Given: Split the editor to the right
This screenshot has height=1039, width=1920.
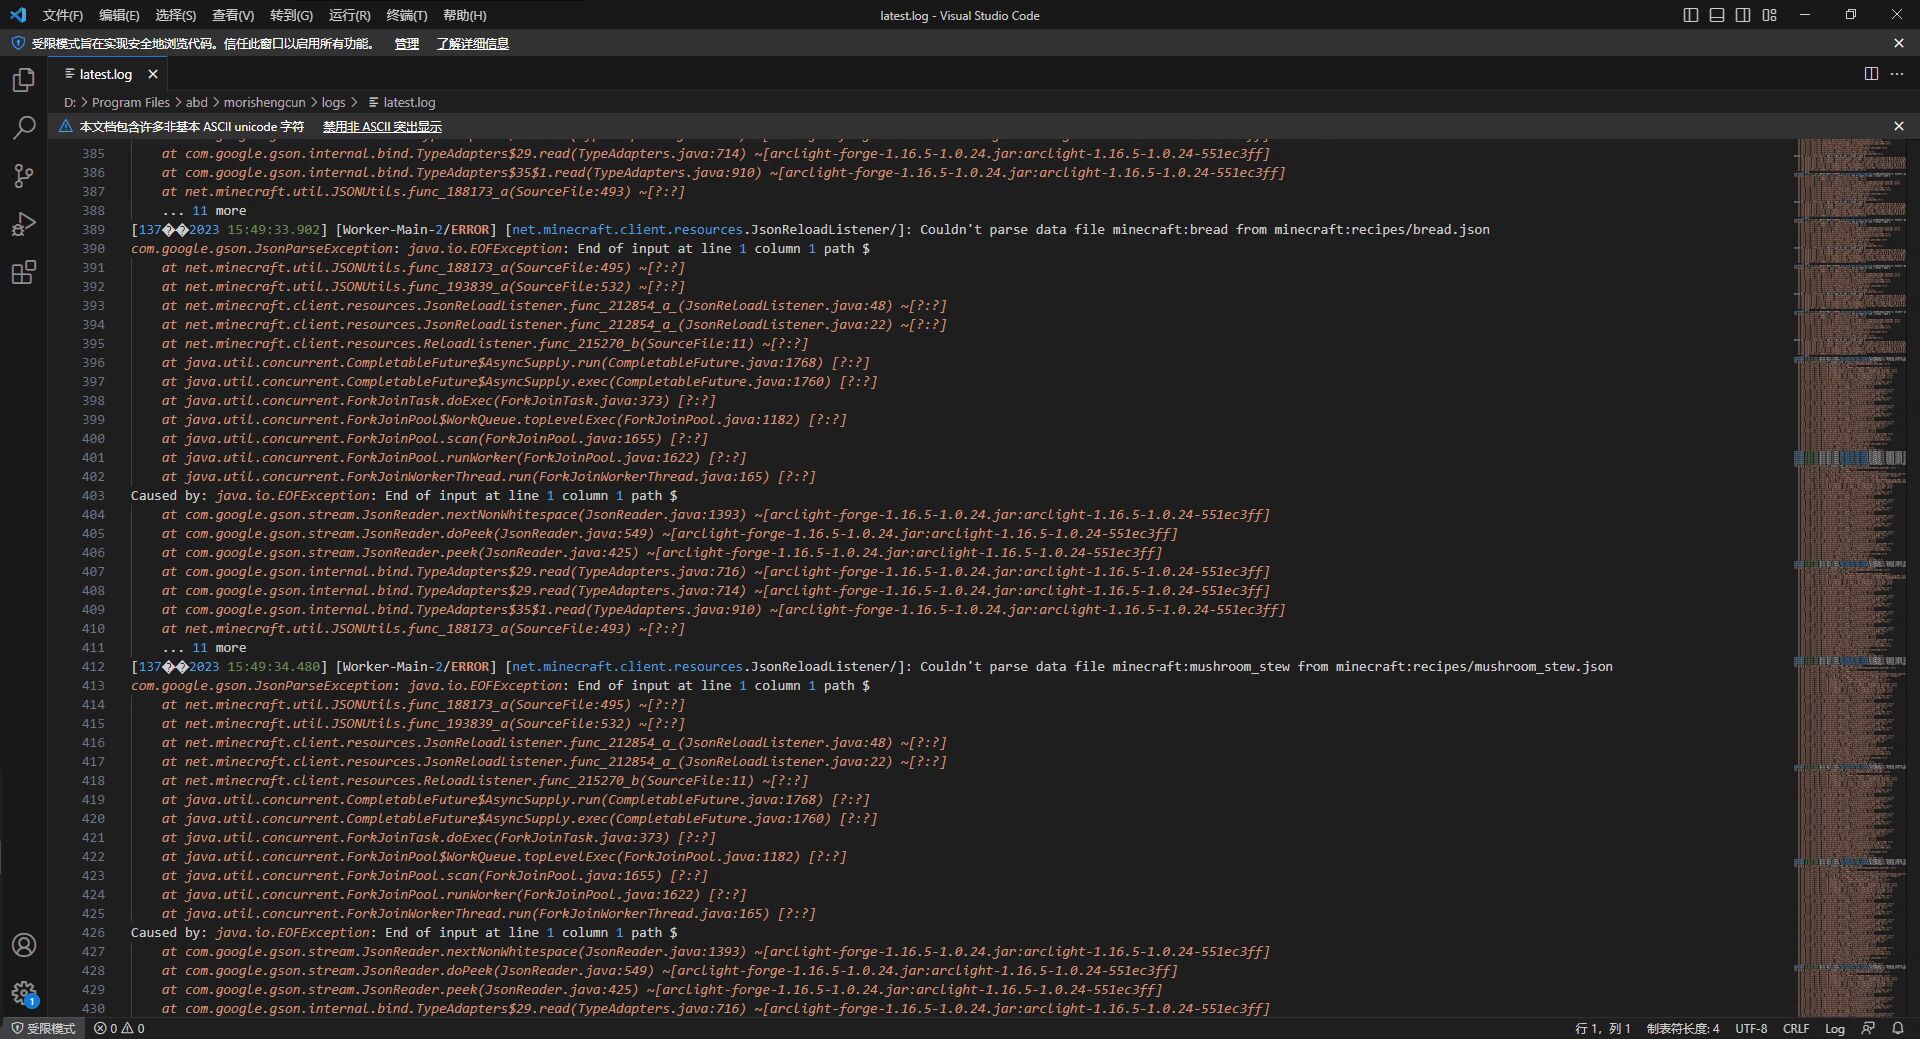Looking at the screenshot, I should (x=1871, y=74).
